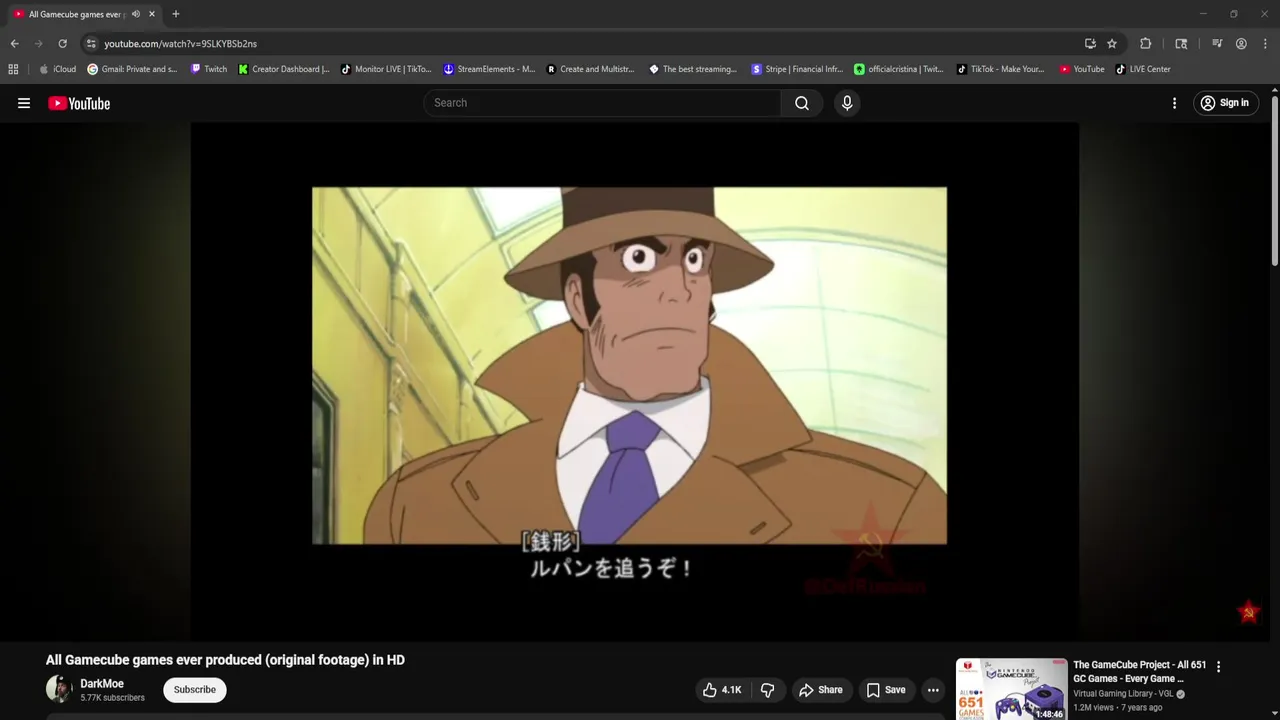The height and width of the screenshot is (720, 1280).
Task: Open the Creator Dashboard bookmark
Action: (284, 69)
